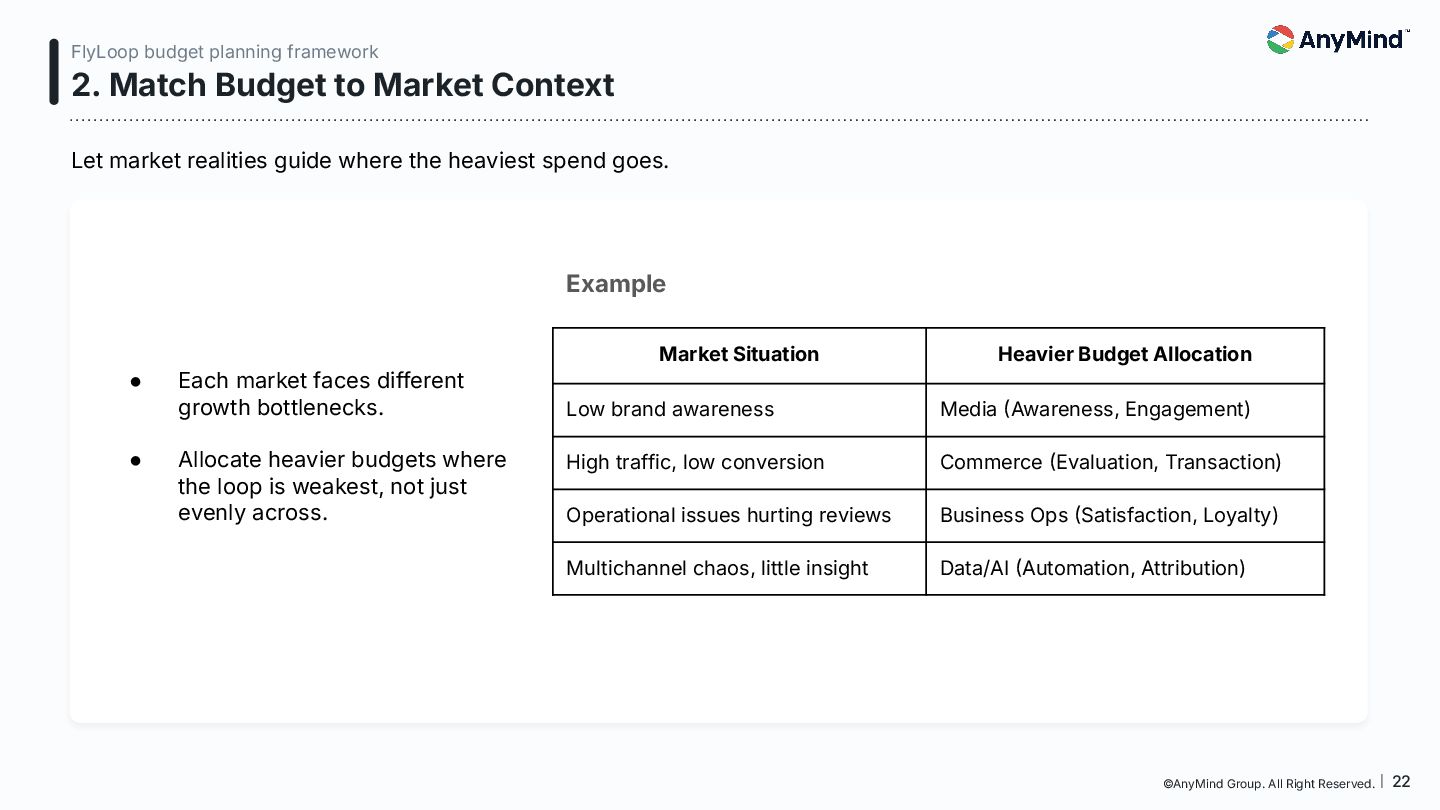Click the "Market Situation" column header
The width and height of the screenshot is (1440, 810).
738,354
